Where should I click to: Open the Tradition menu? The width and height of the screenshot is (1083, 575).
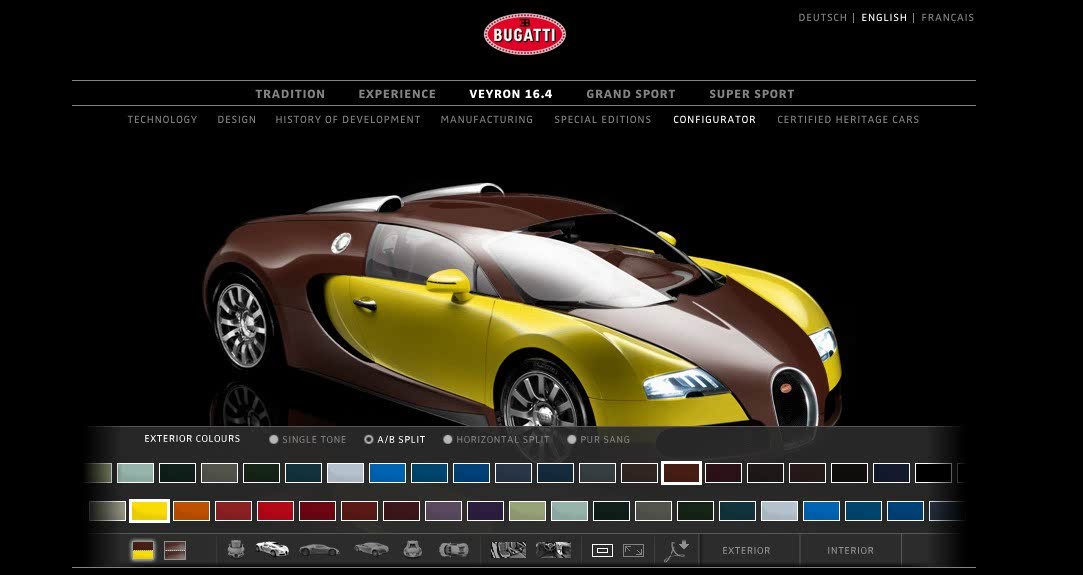[x=290, y=94]
